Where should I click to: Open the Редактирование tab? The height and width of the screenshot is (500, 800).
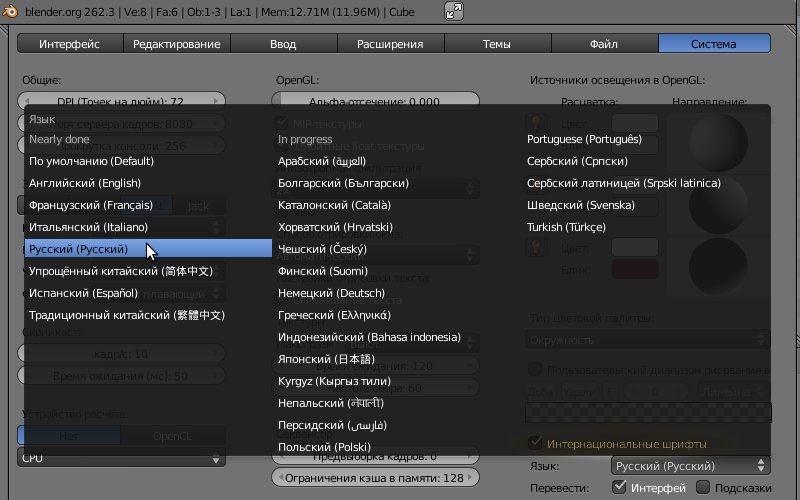[176, 44]
